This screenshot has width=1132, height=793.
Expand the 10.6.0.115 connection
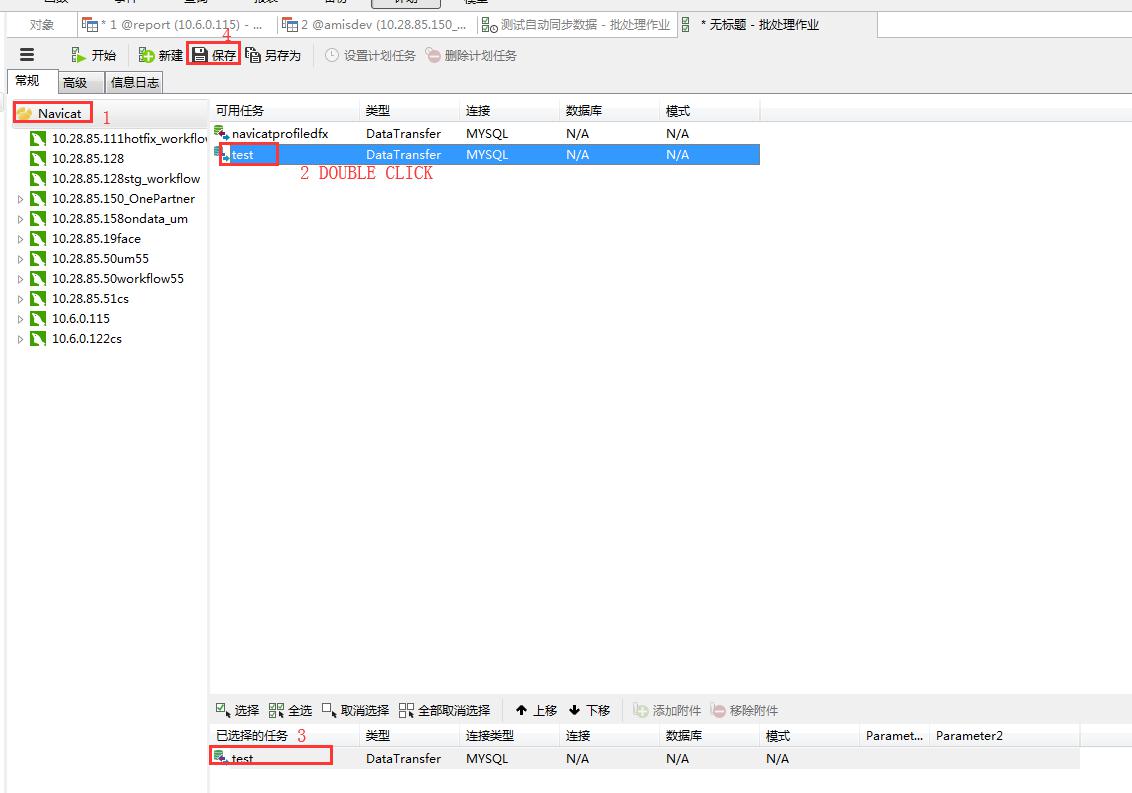point(20,318)
